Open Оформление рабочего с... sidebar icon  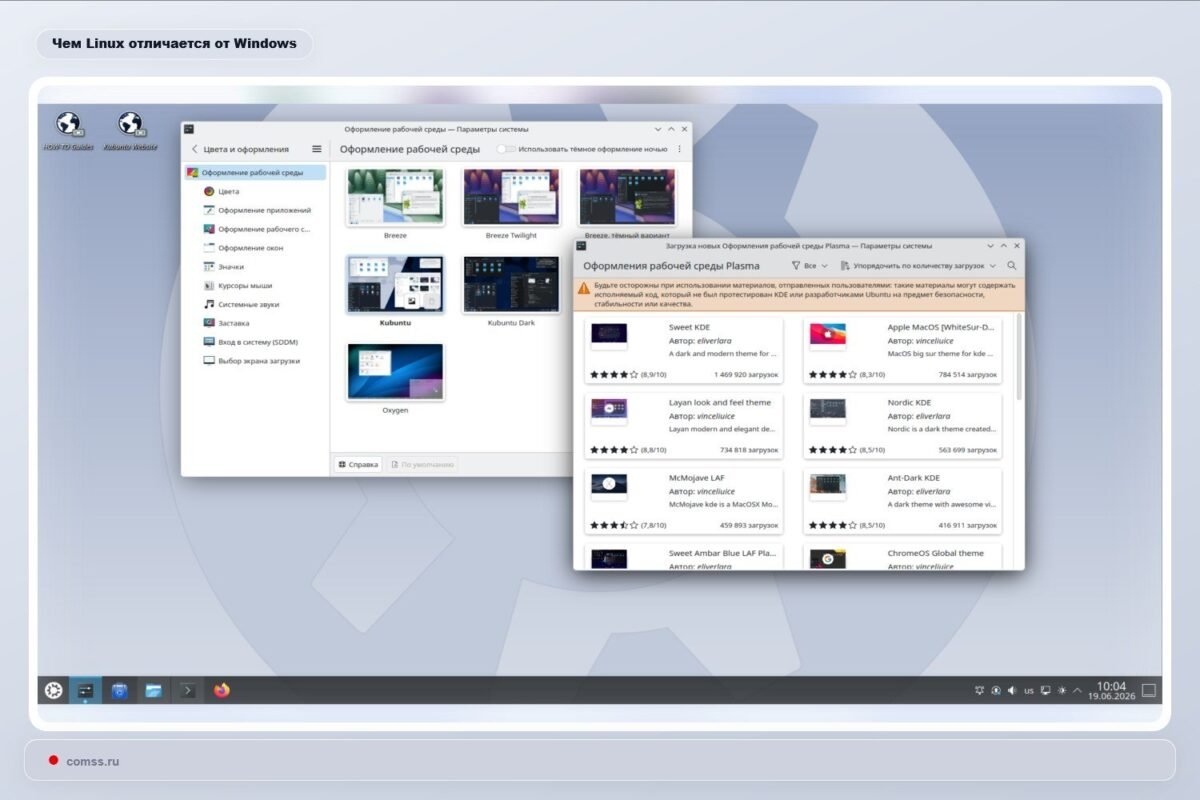[208, 229]
